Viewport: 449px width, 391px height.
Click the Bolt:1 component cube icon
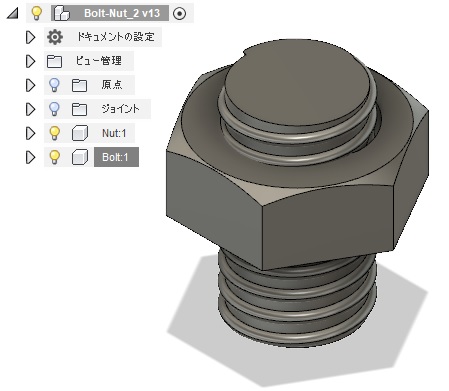[80, 157]
